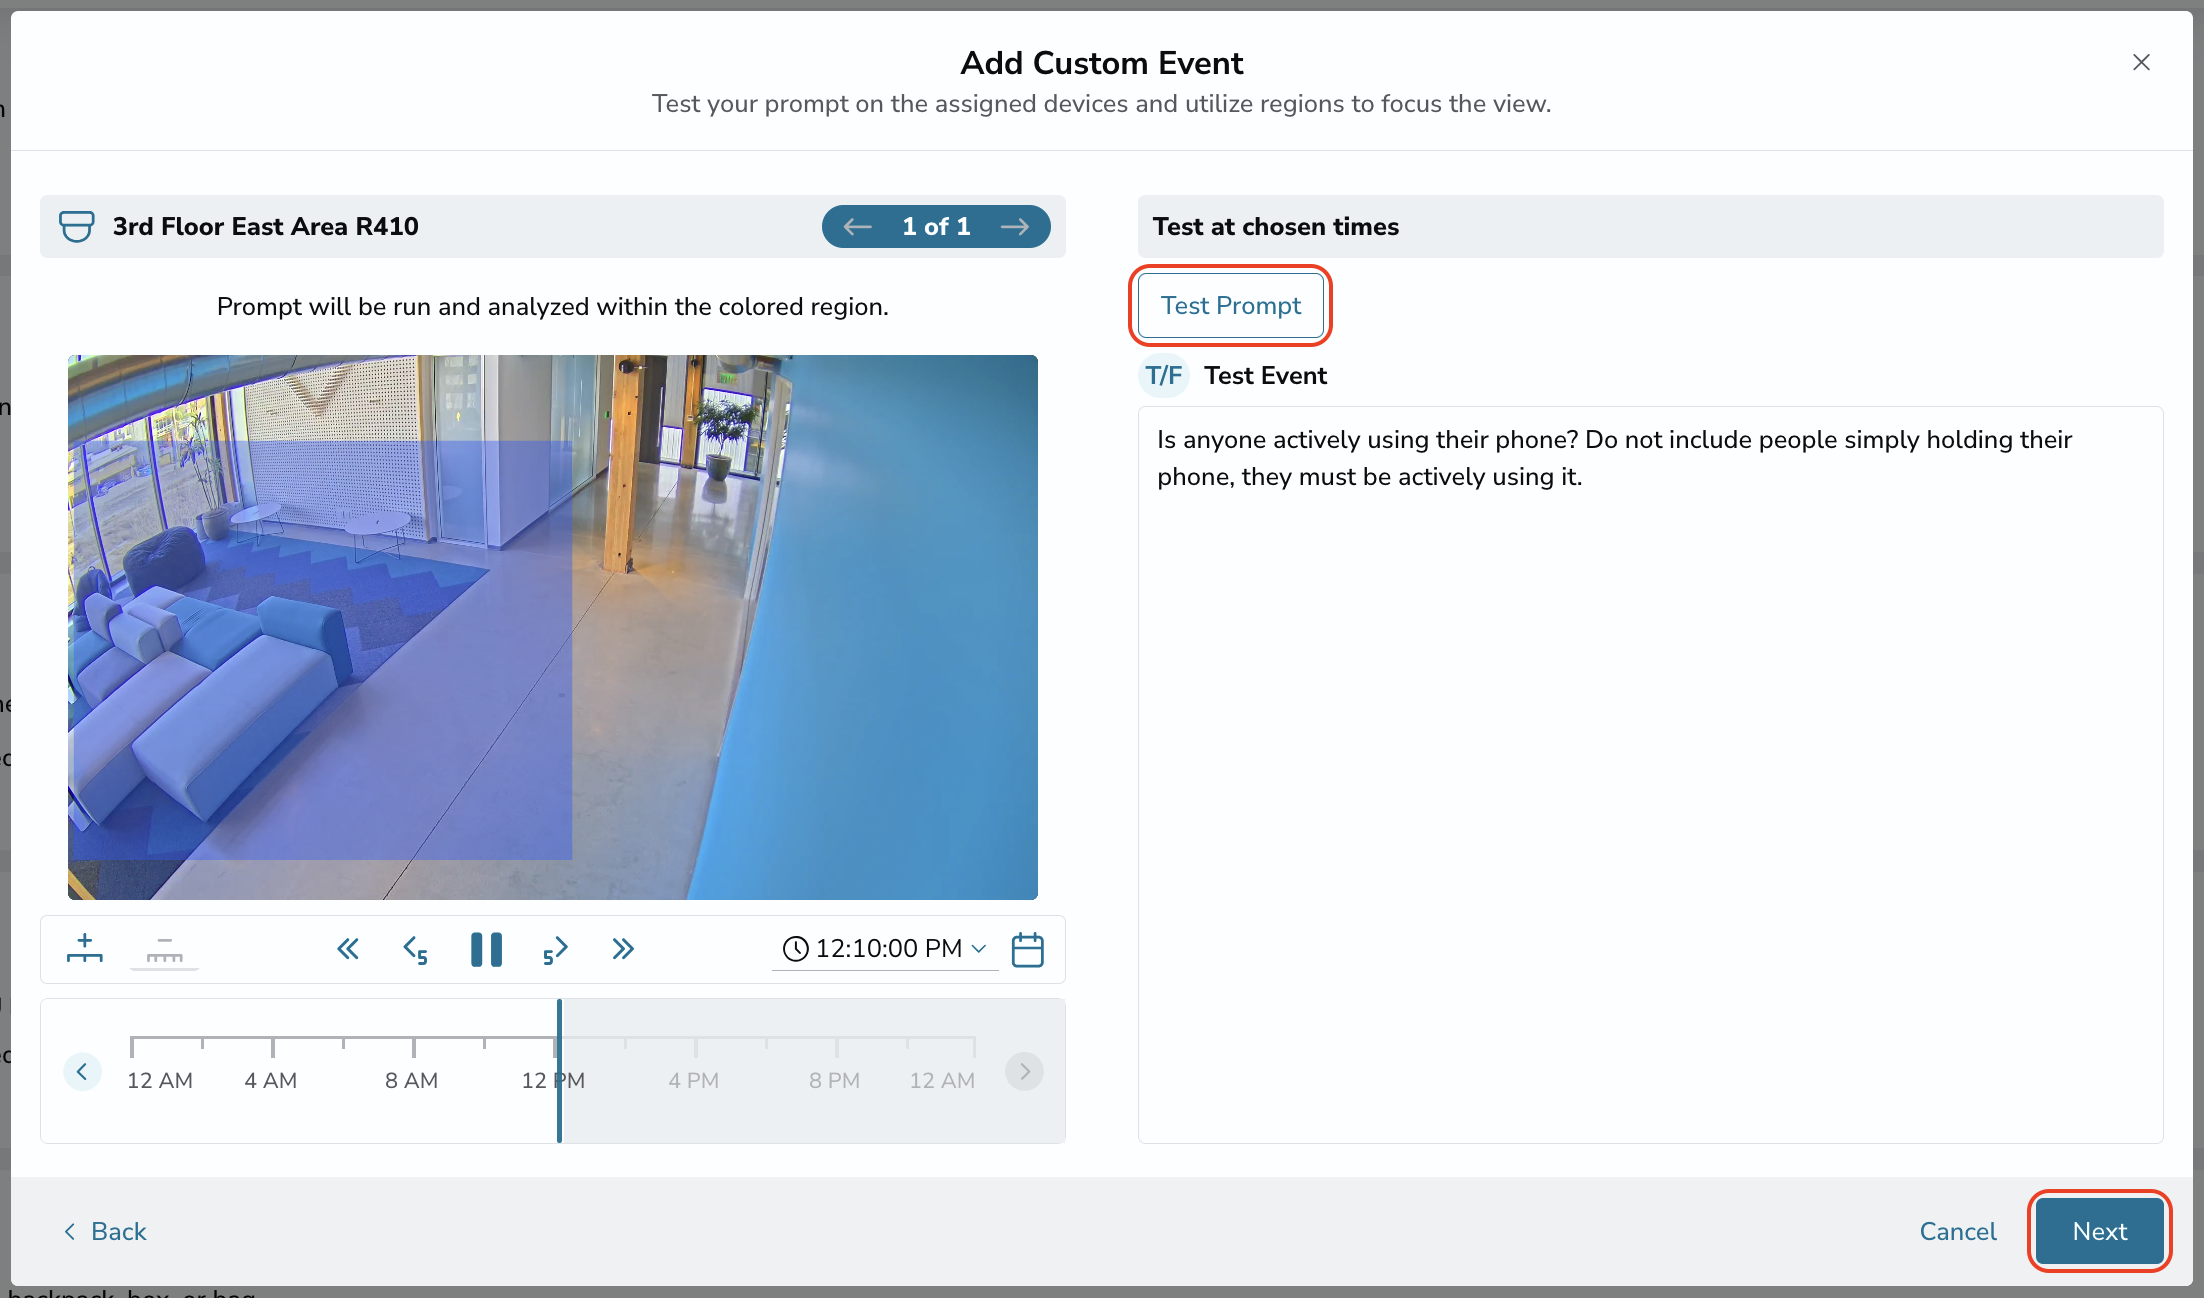This screenshot has width=2204, height=1298.
Task: Go to next device arrow
Action: 1015,227
